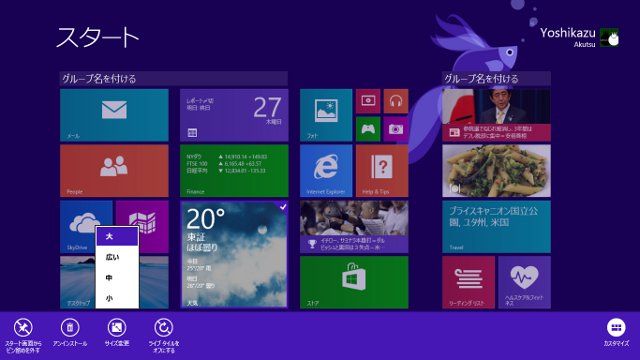Open the Reading List tile
This screenshot has height=360, width=640.
coord(469,282)
